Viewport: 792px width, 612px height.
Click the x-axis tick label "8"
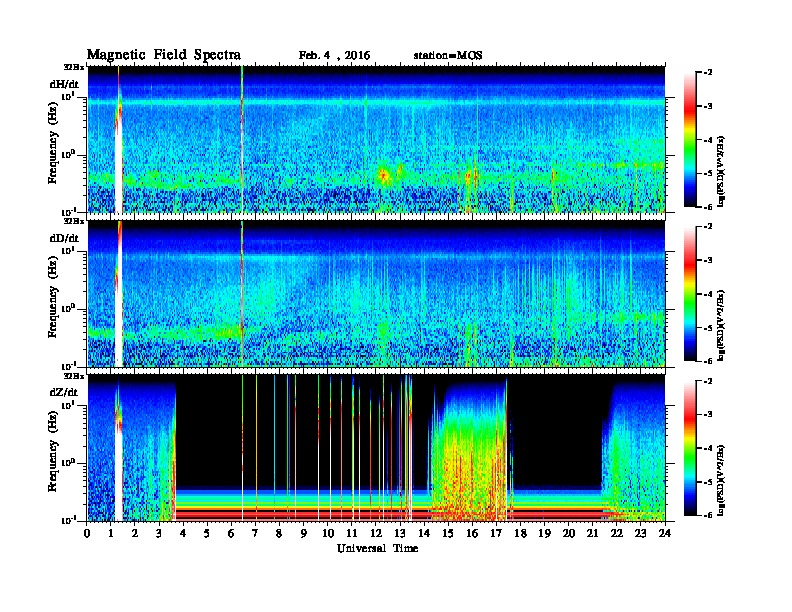tap(279, 533)
